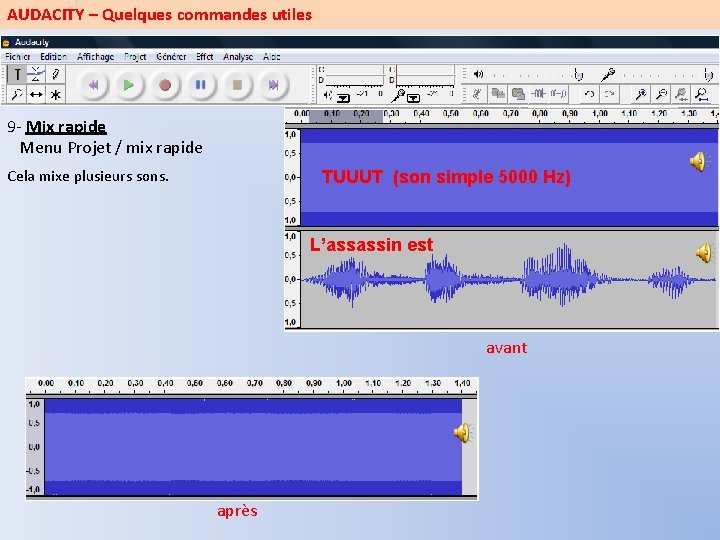
Task: Select the Selection (I-beam) tool
Action: [17, 74]
